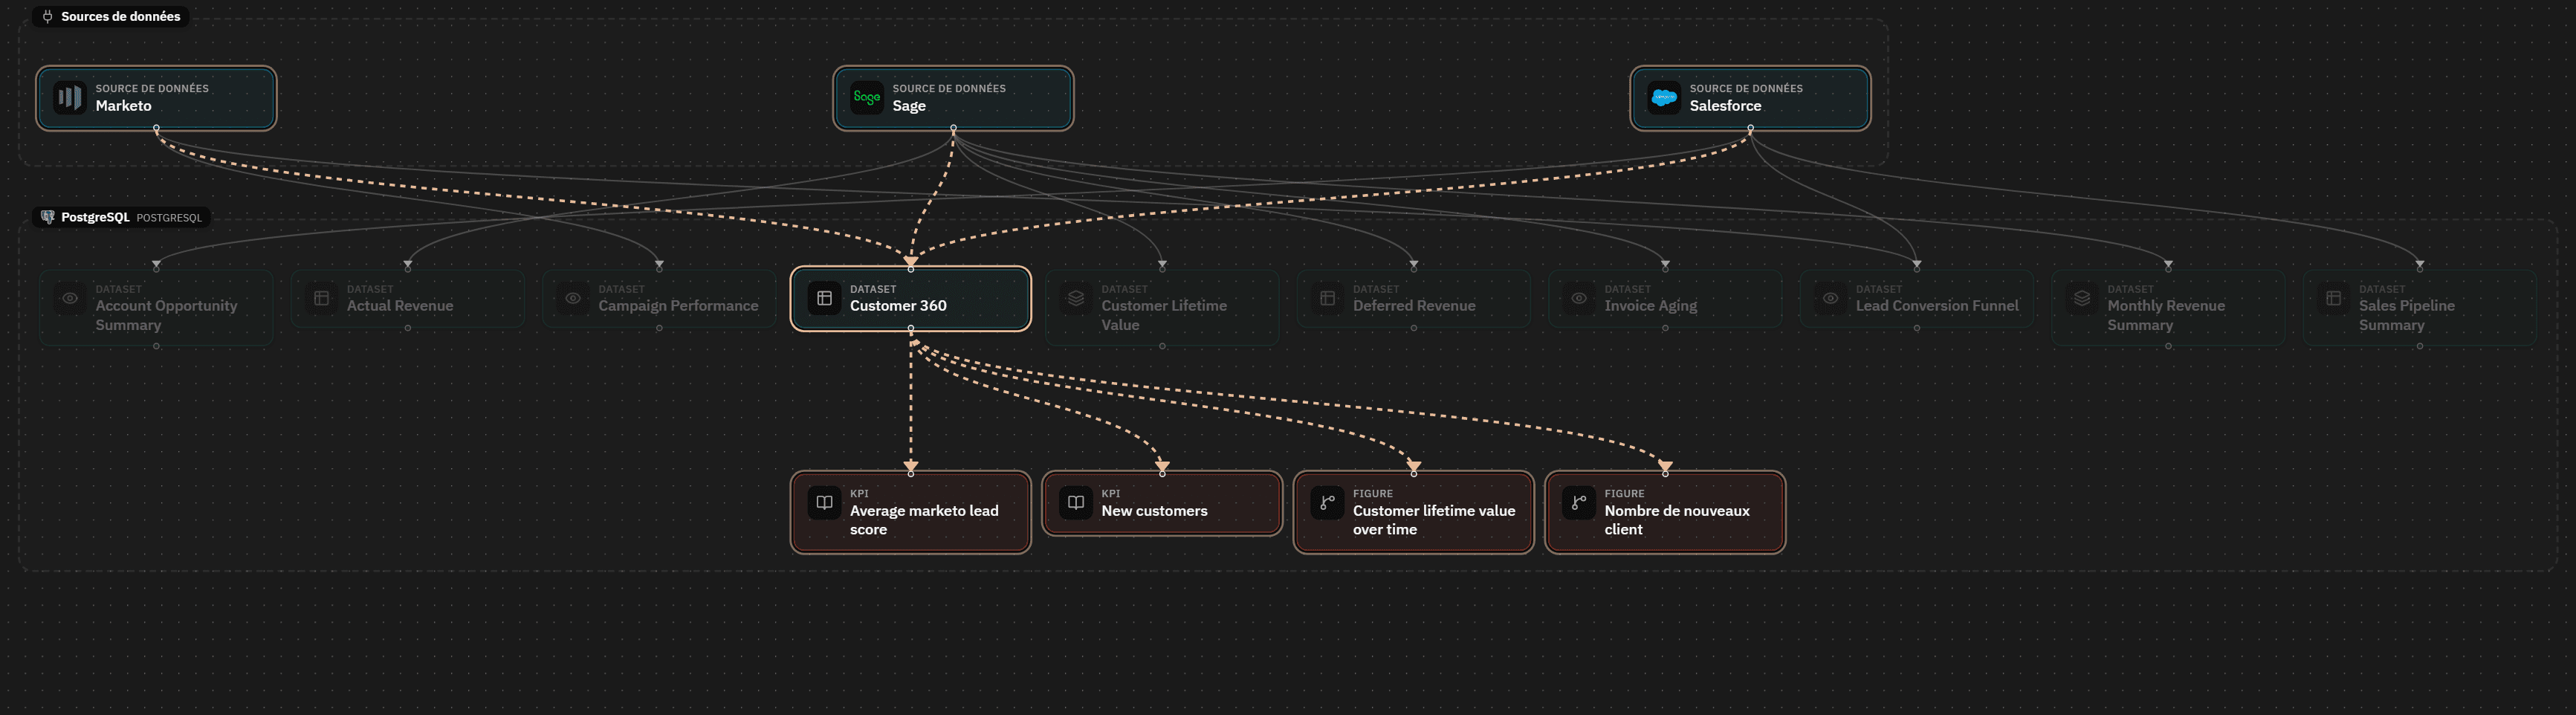Click the Salesforce cloud logo icon
The height and width of the screenshot is (715, 2576).
(1664, 98)
